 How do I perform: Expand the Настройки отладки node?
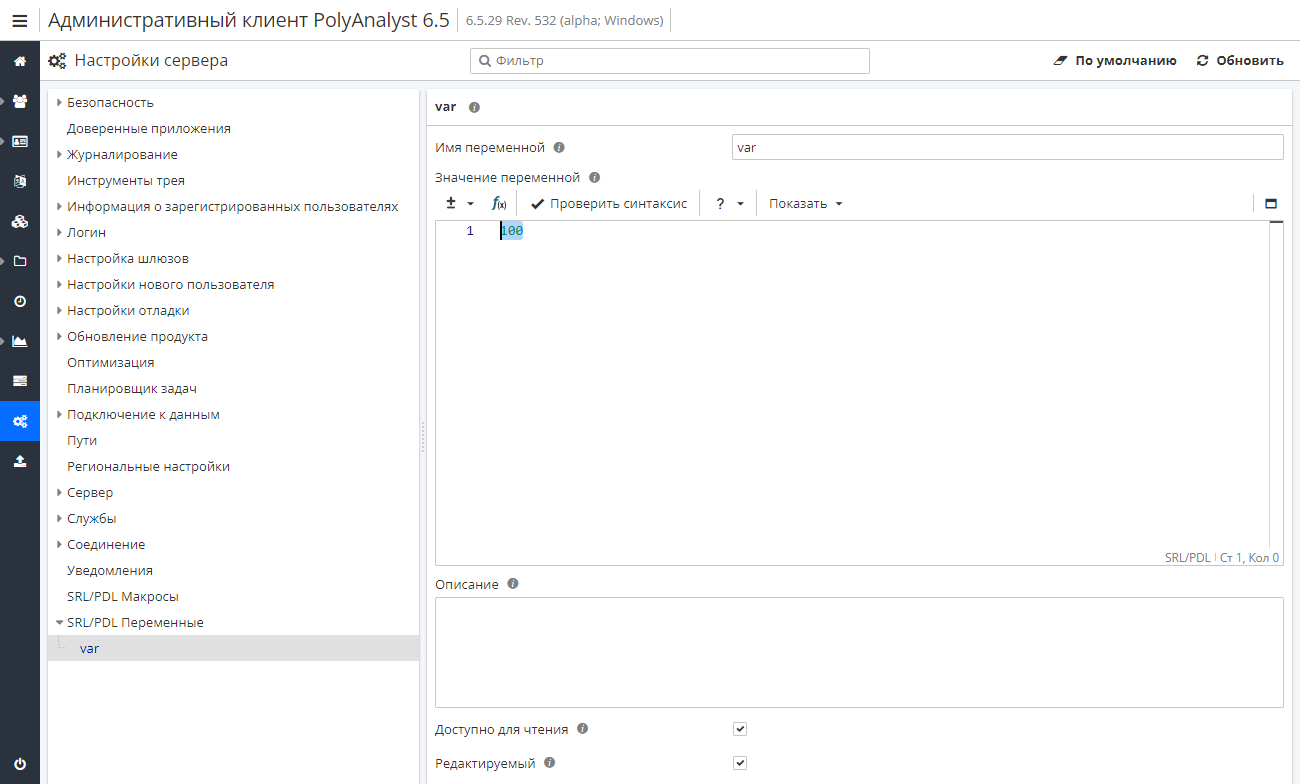click(x=60, y=310)
